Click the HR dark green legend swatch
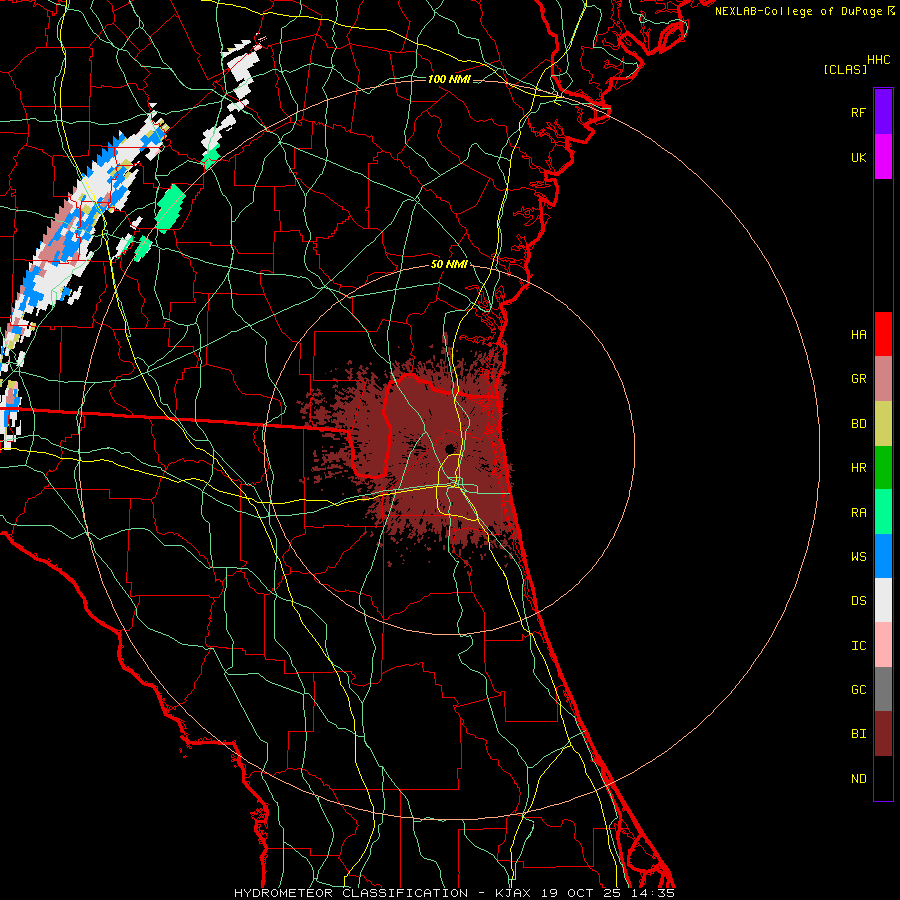 [883, 468]
